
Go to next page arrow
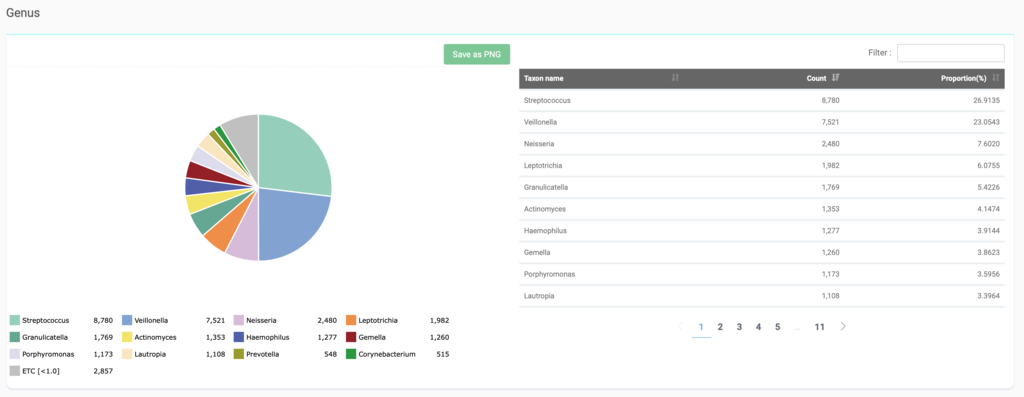click(843, 326)
